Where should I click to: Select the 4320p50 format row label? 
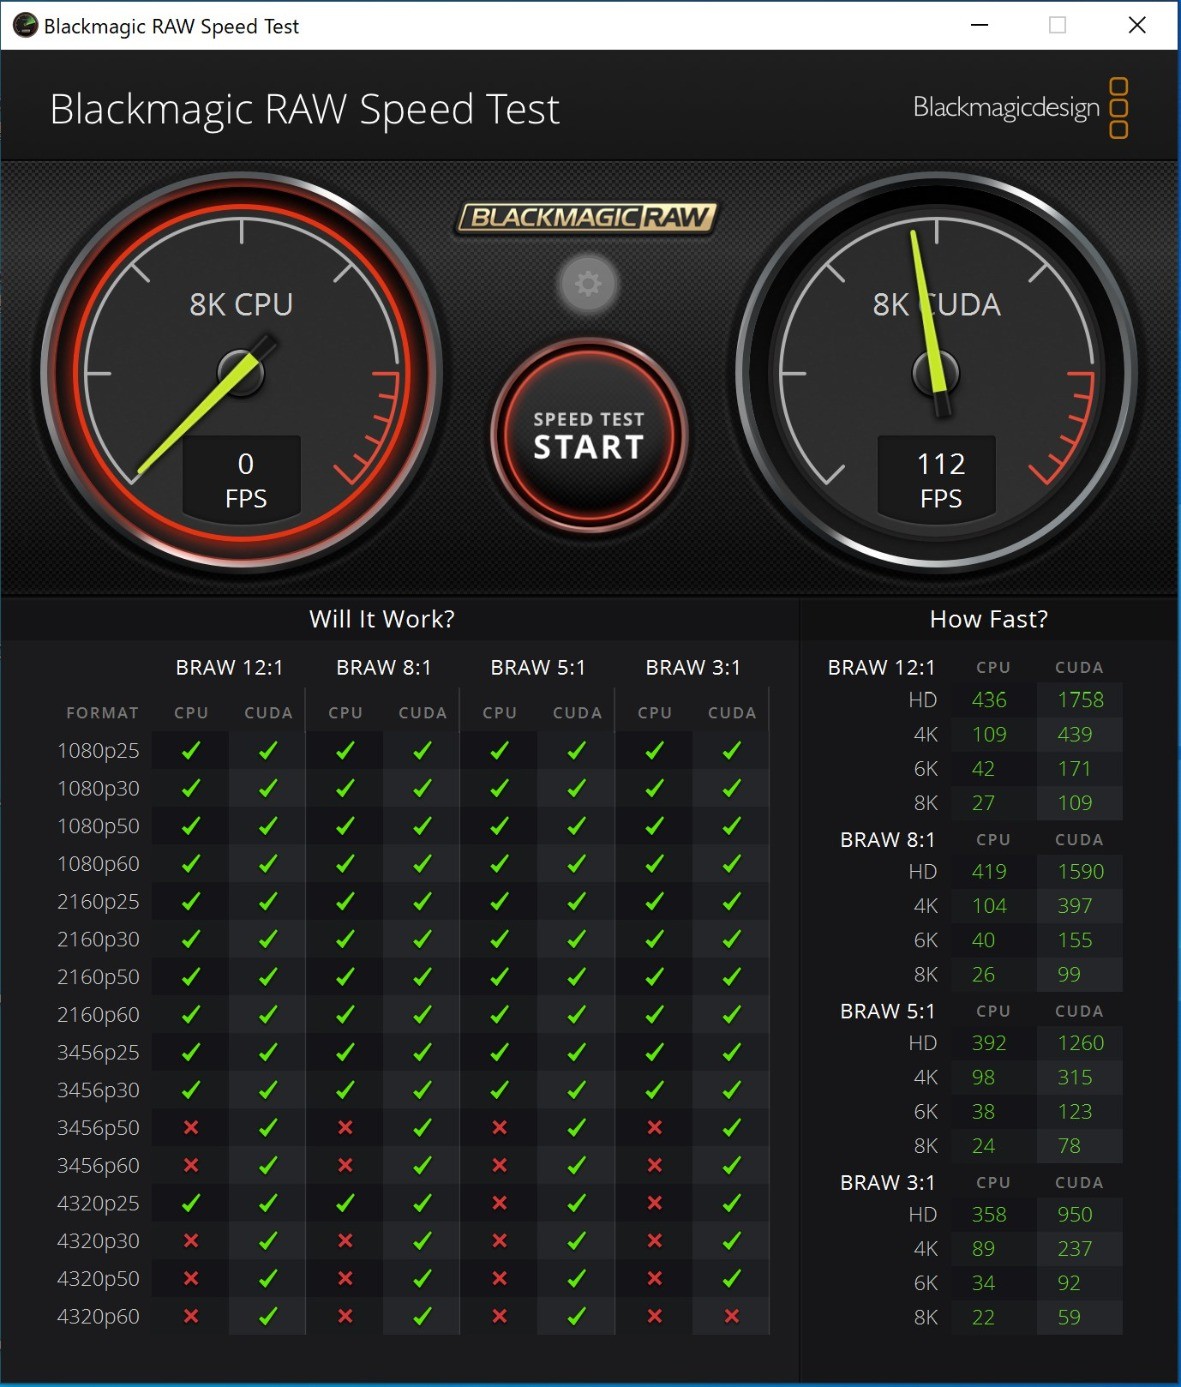[98, 1278]
